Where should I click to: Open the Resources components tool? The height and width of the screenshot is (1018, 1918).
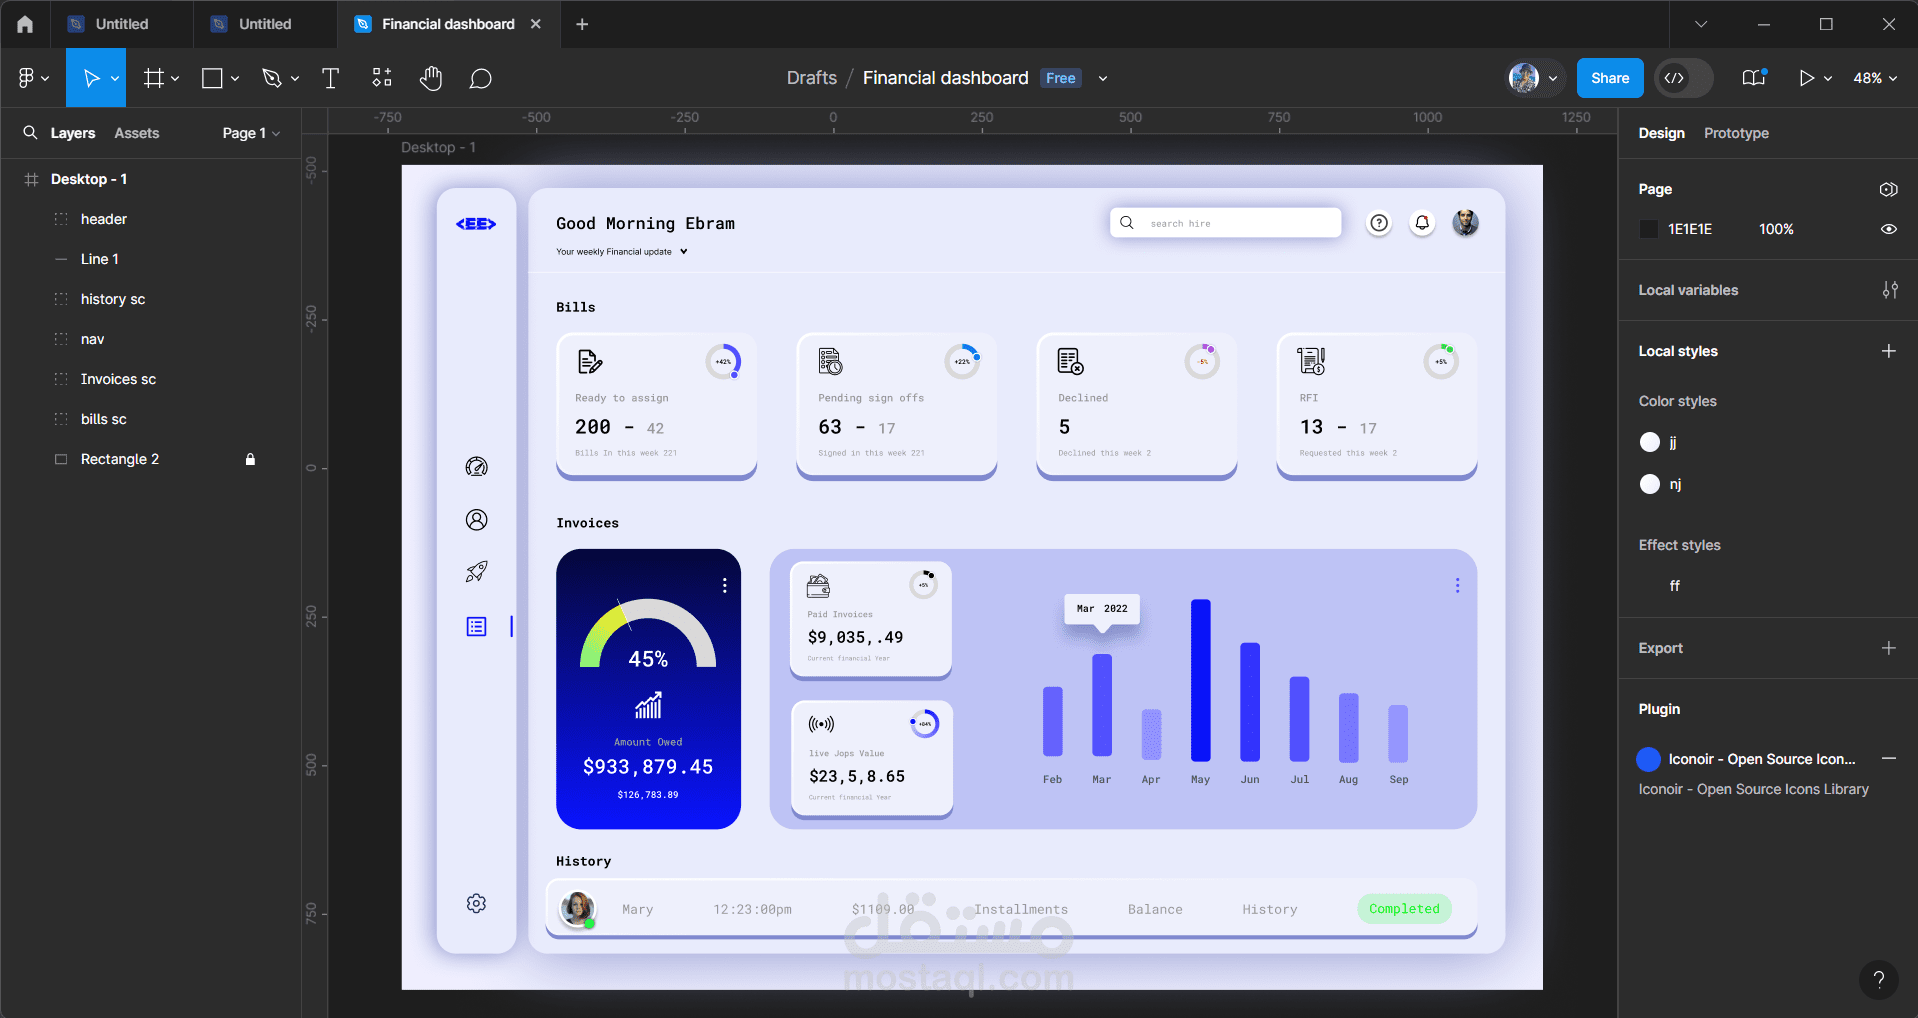tap(382, 78)
